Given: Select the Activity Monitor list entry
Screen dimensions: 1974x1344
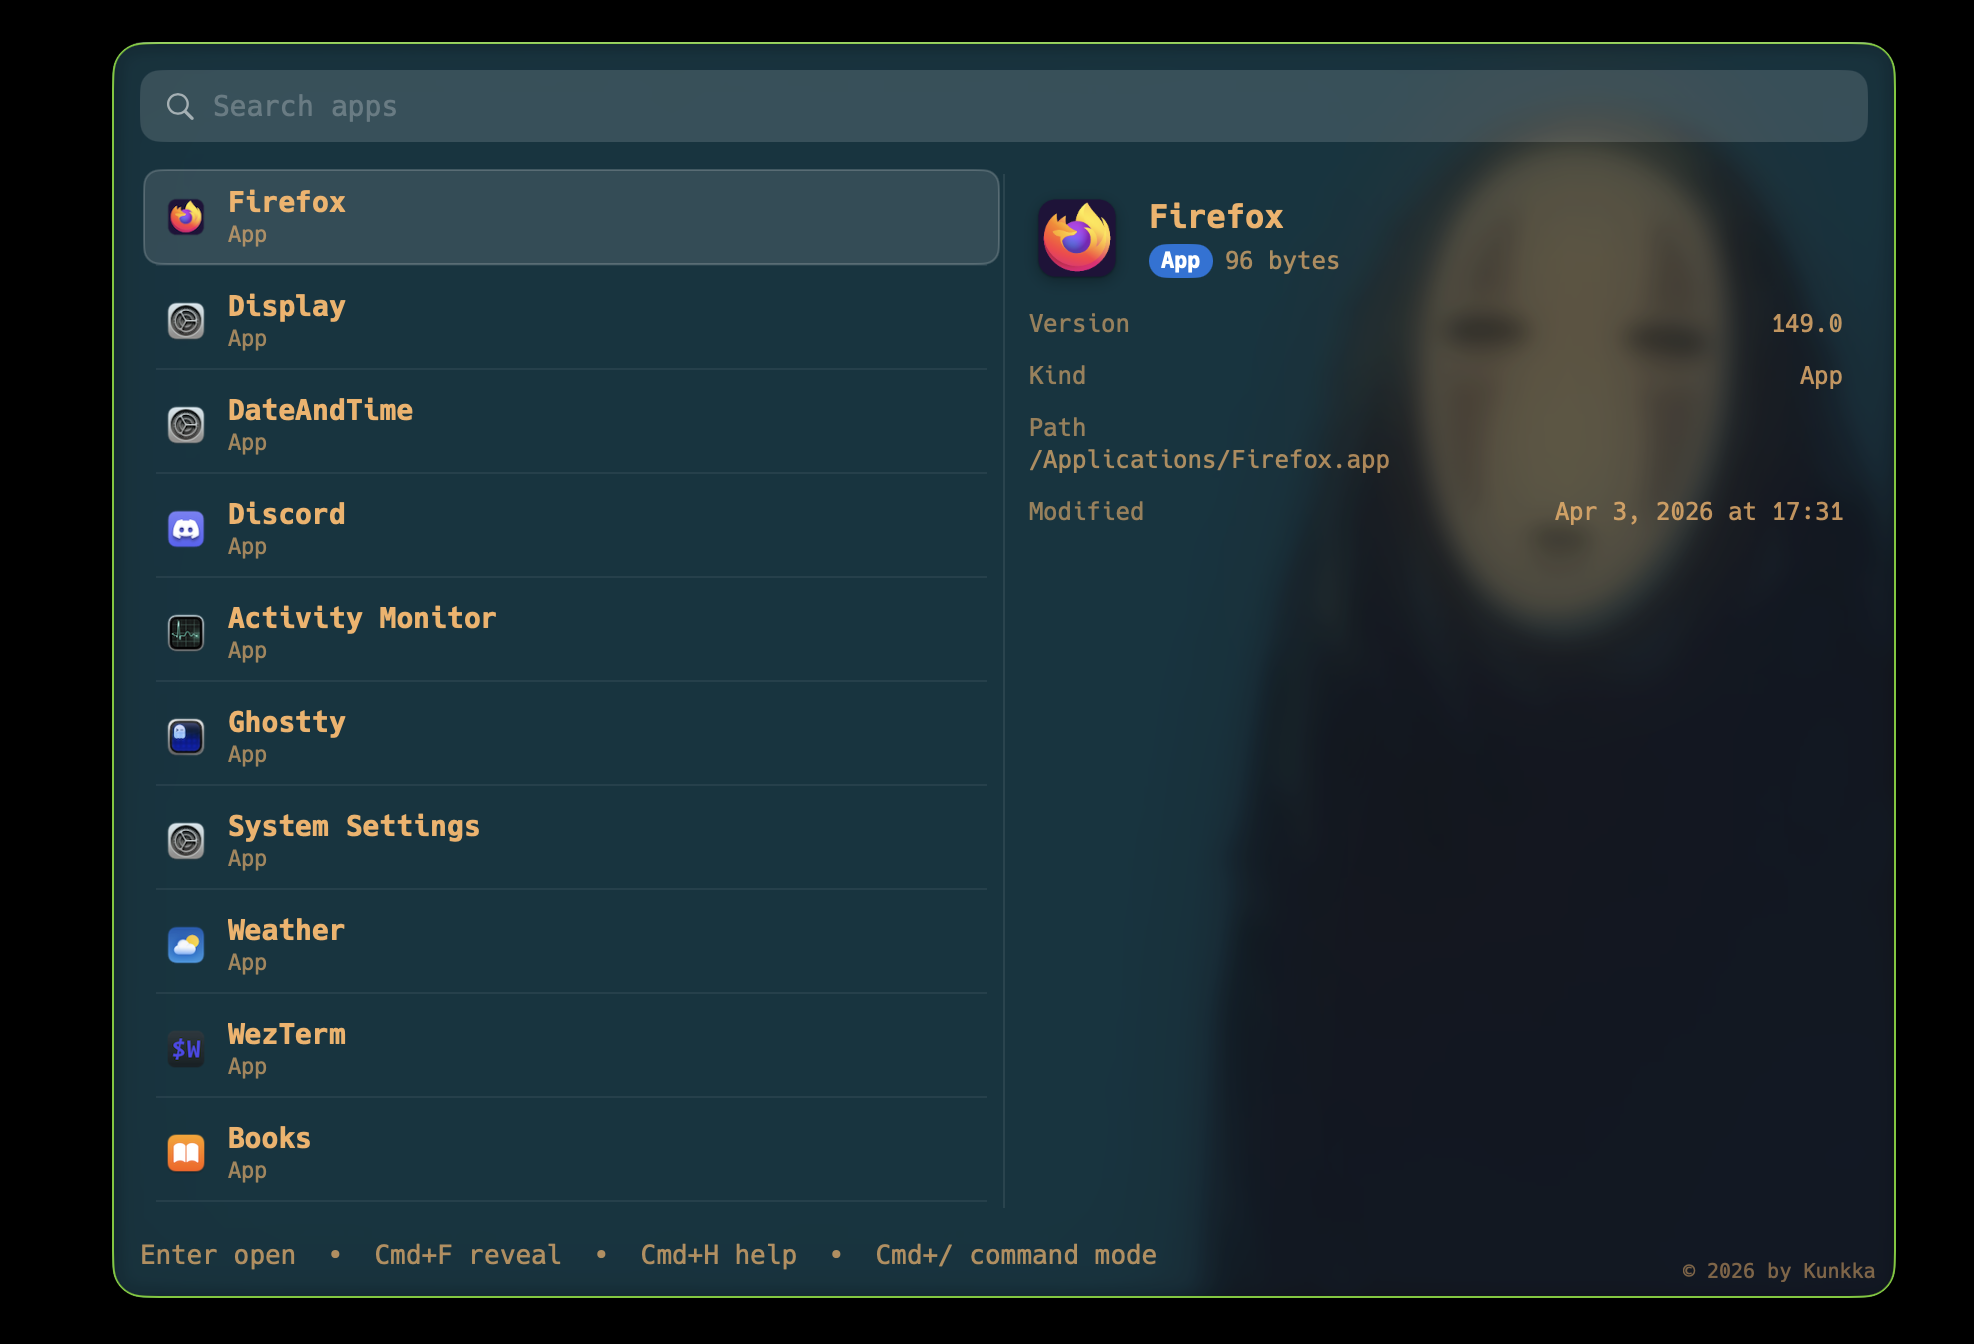Looking at the screenshot, I should [570, 632].
